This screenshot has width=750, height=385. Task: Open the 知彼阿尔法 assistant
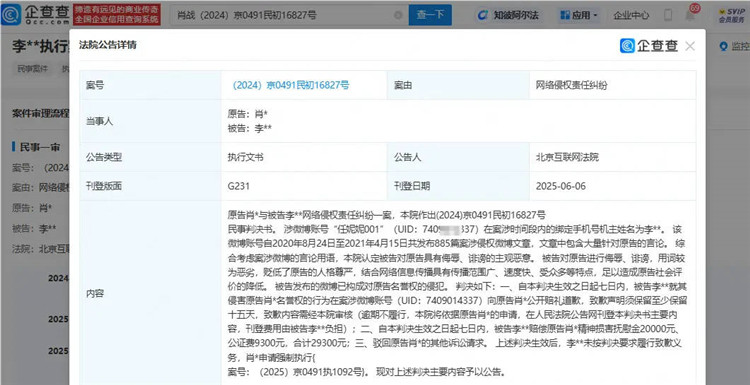coord(509,15)
